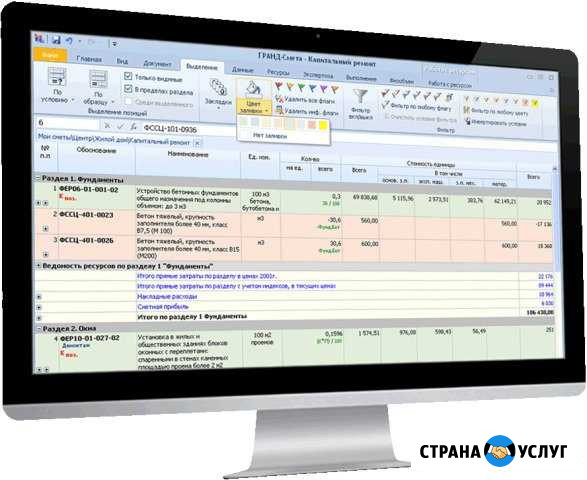Screen dimensions: 587x480
Task: Expand row ФССЦ-401-0023 plus box
Action: (x=45, y=228)
